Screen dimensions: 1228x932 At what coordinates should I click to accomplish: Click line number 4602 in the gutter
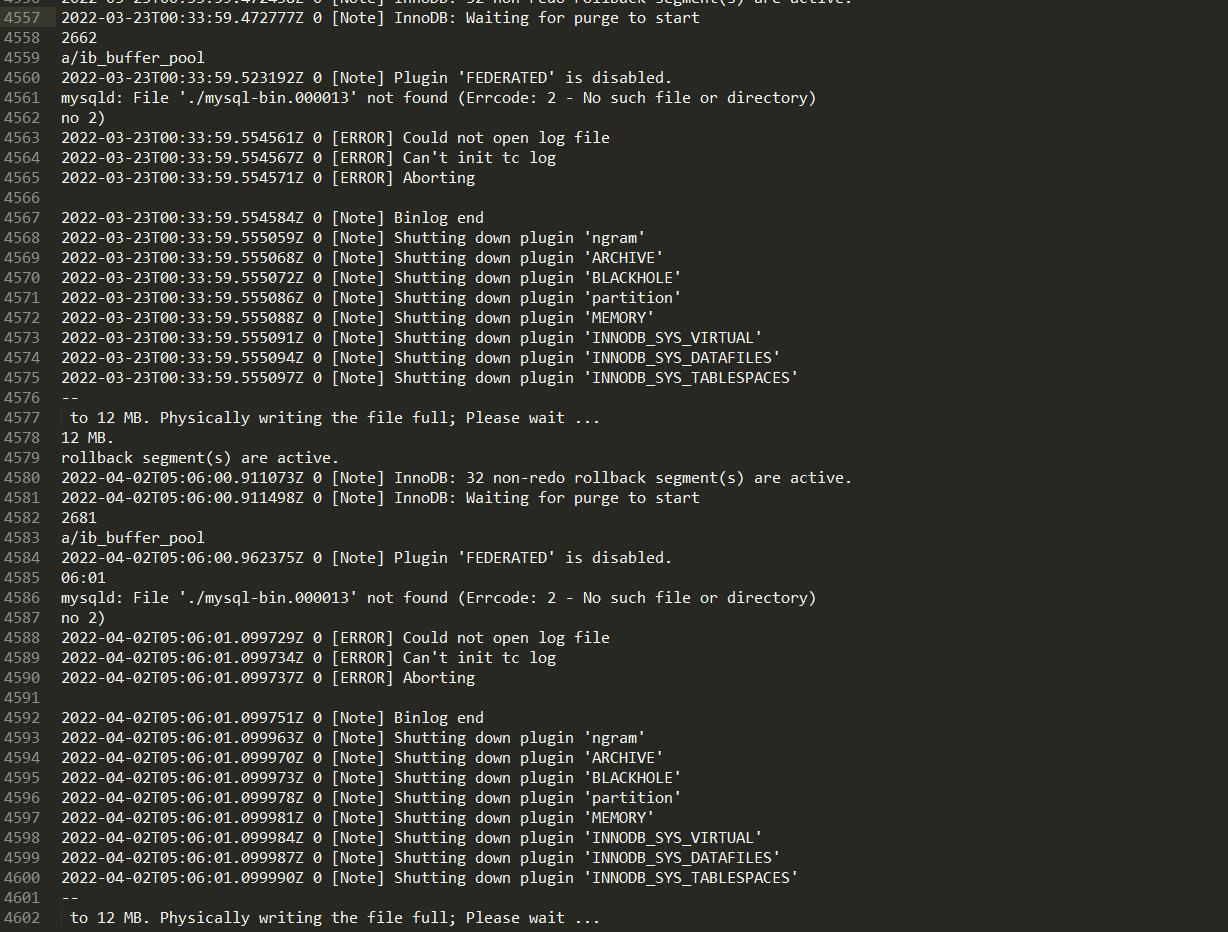[x=21, y=918]
